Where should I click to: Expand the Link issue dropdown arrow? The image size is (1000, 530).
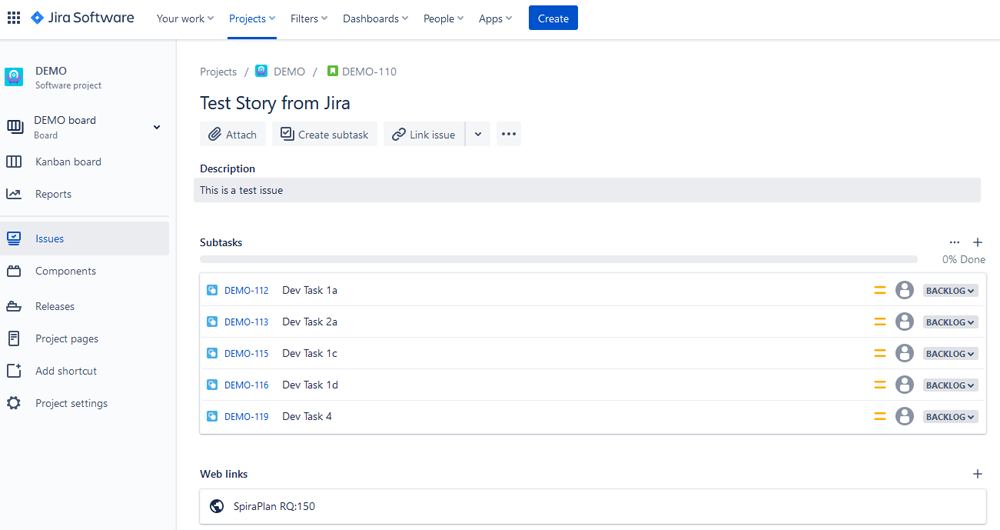point(478,134)
